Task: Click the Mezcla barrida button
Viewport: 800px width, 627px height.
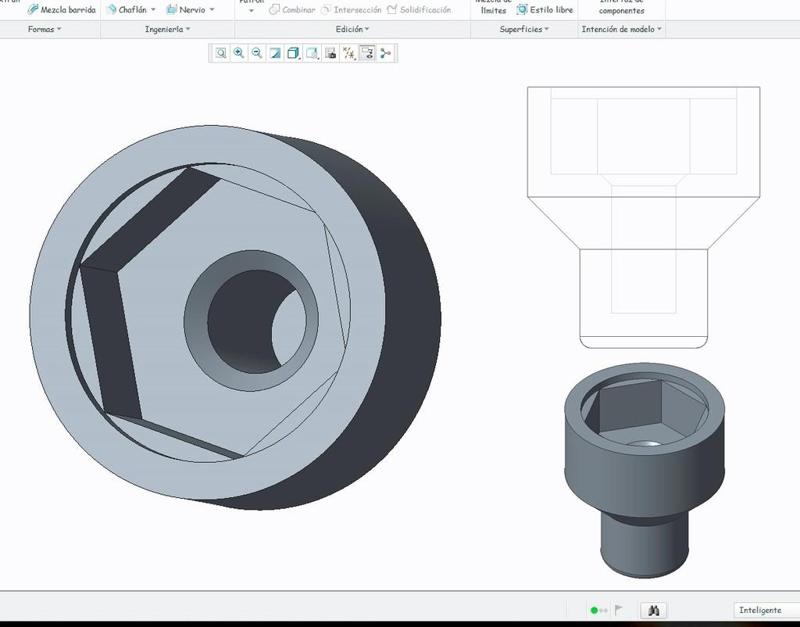Action: pos(61,10)
